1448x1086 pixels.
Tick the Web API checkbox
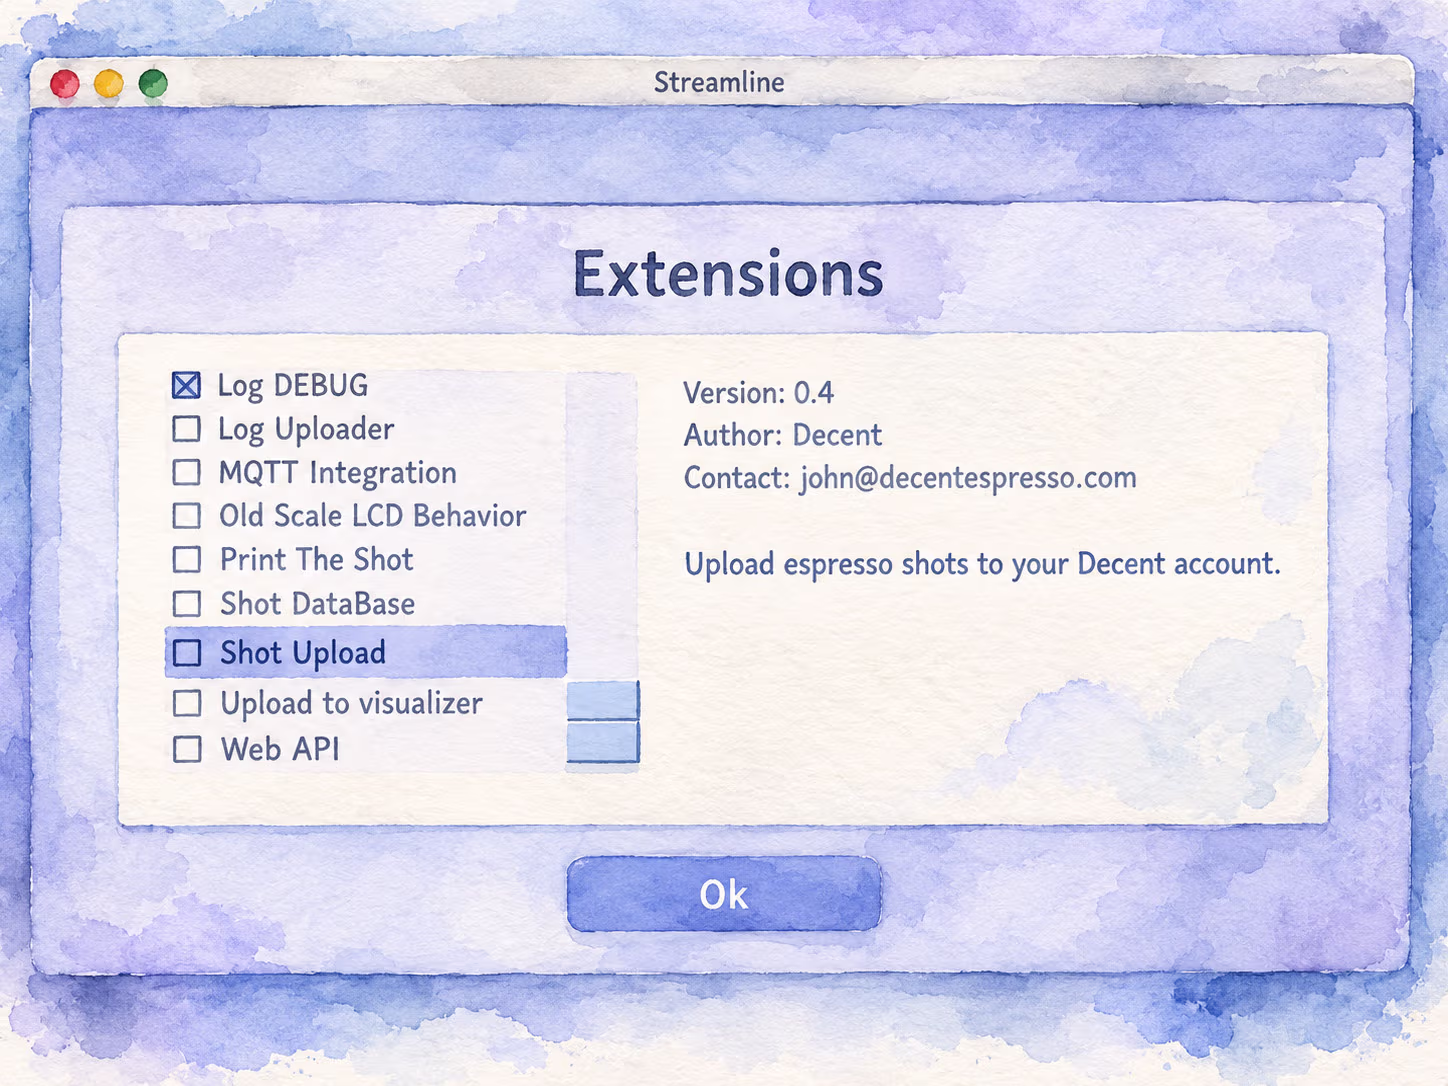pyautogui.click(x=186, y=749)
